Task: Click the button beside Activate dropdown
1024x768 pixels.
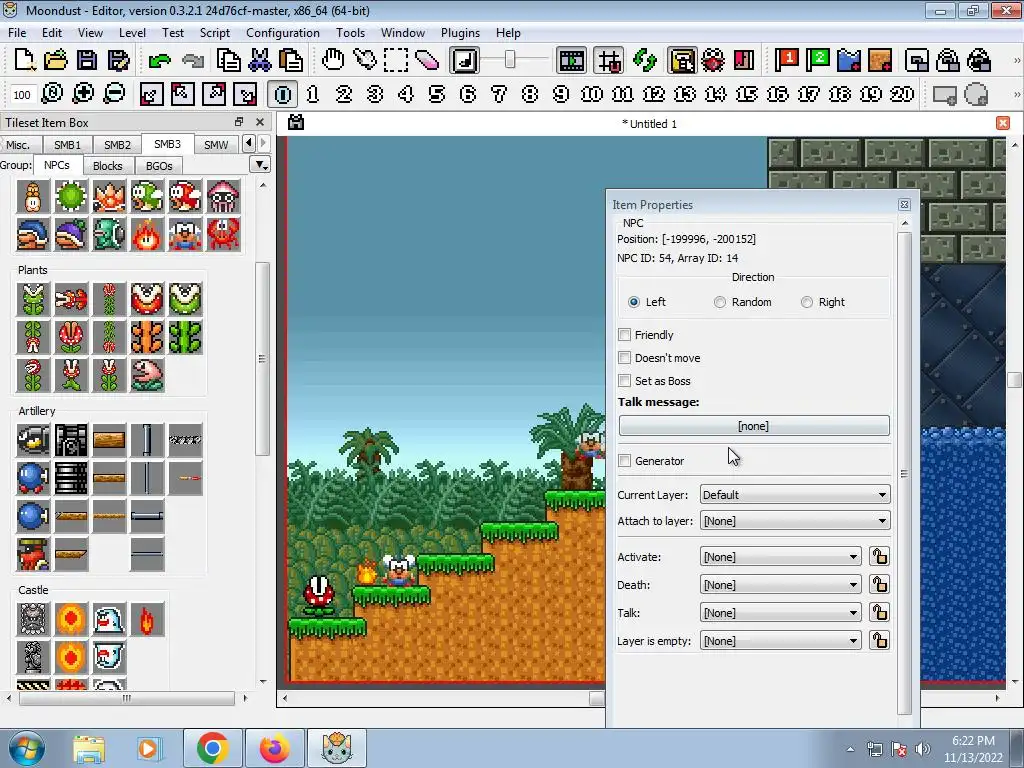Action: (x=879, y=557)
